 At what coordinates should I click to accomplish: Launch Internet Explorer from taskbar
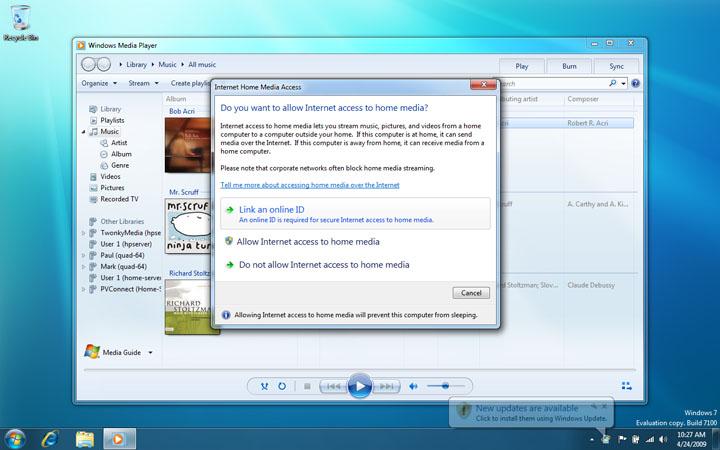50,439
